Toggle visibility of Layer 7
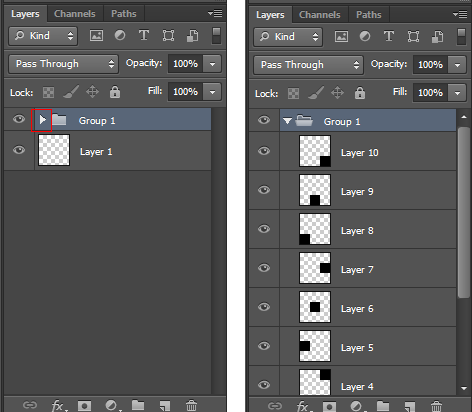The width and height of the screenshot is (472, 412). point(264,268)
